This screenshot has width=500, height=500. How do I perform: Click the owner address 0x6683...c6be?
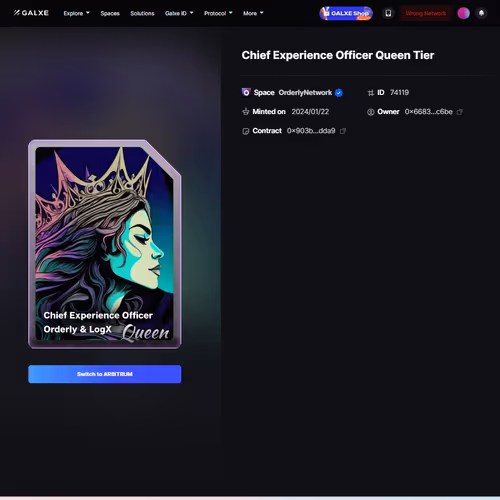pos(428,112)
